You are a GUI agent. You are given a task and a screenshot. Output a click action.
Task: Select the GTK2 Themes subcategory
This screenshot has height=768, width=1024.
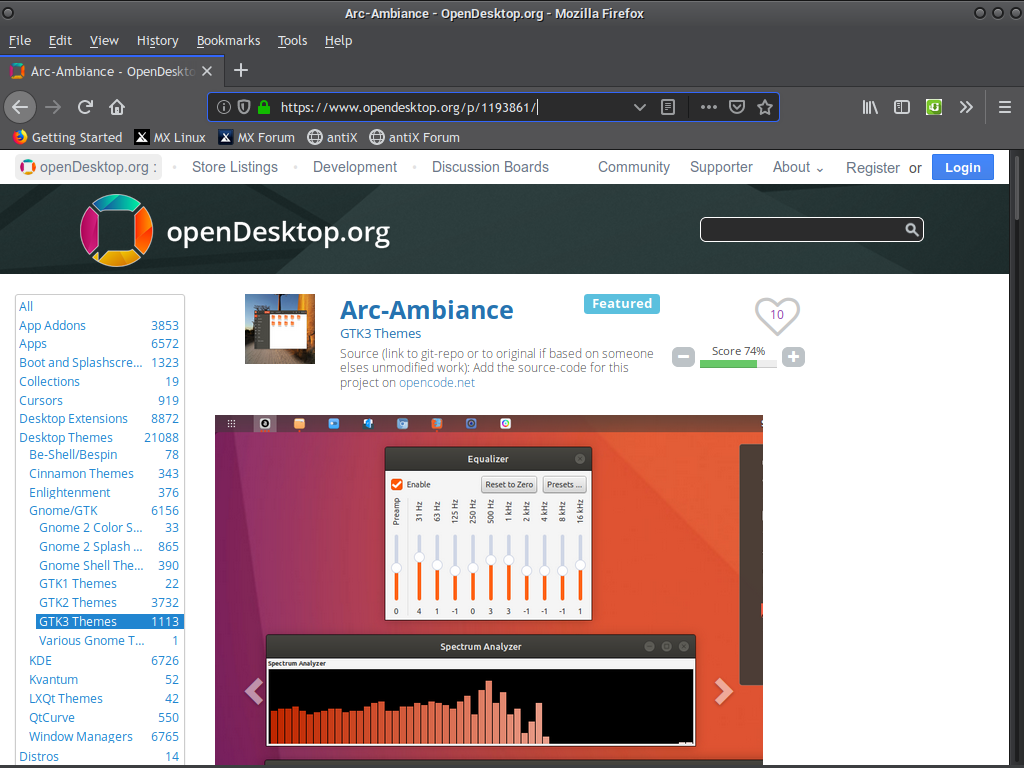click(78, 603)
